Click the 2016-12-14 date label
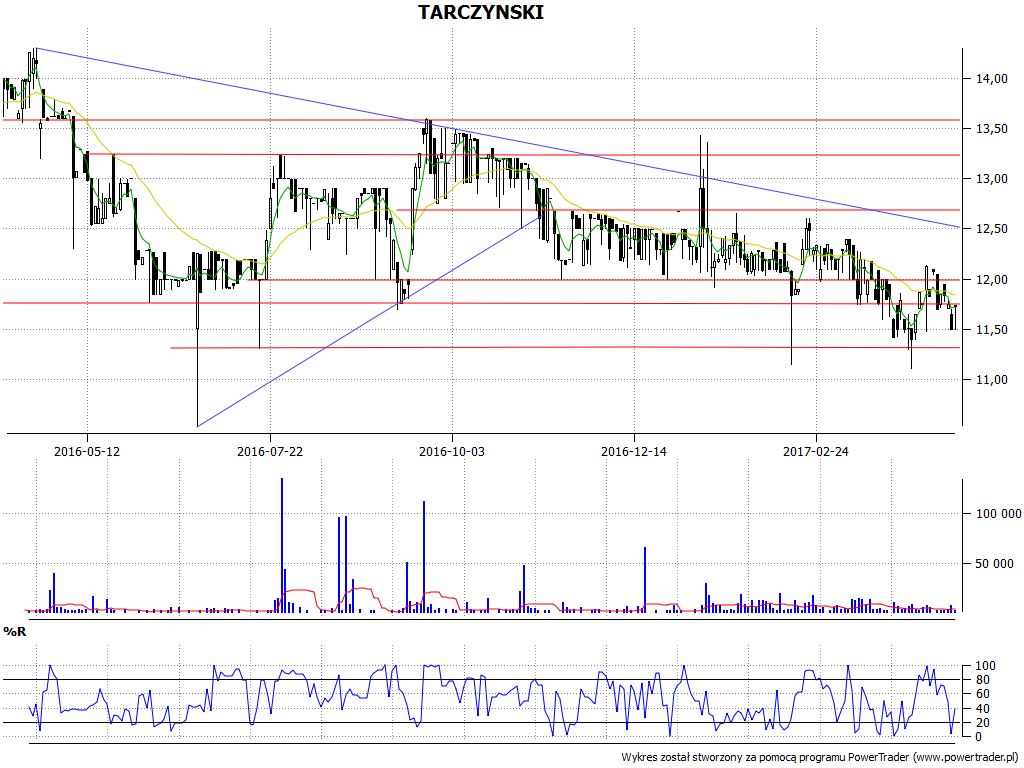 pyautogui.click(x=633, y=451)
